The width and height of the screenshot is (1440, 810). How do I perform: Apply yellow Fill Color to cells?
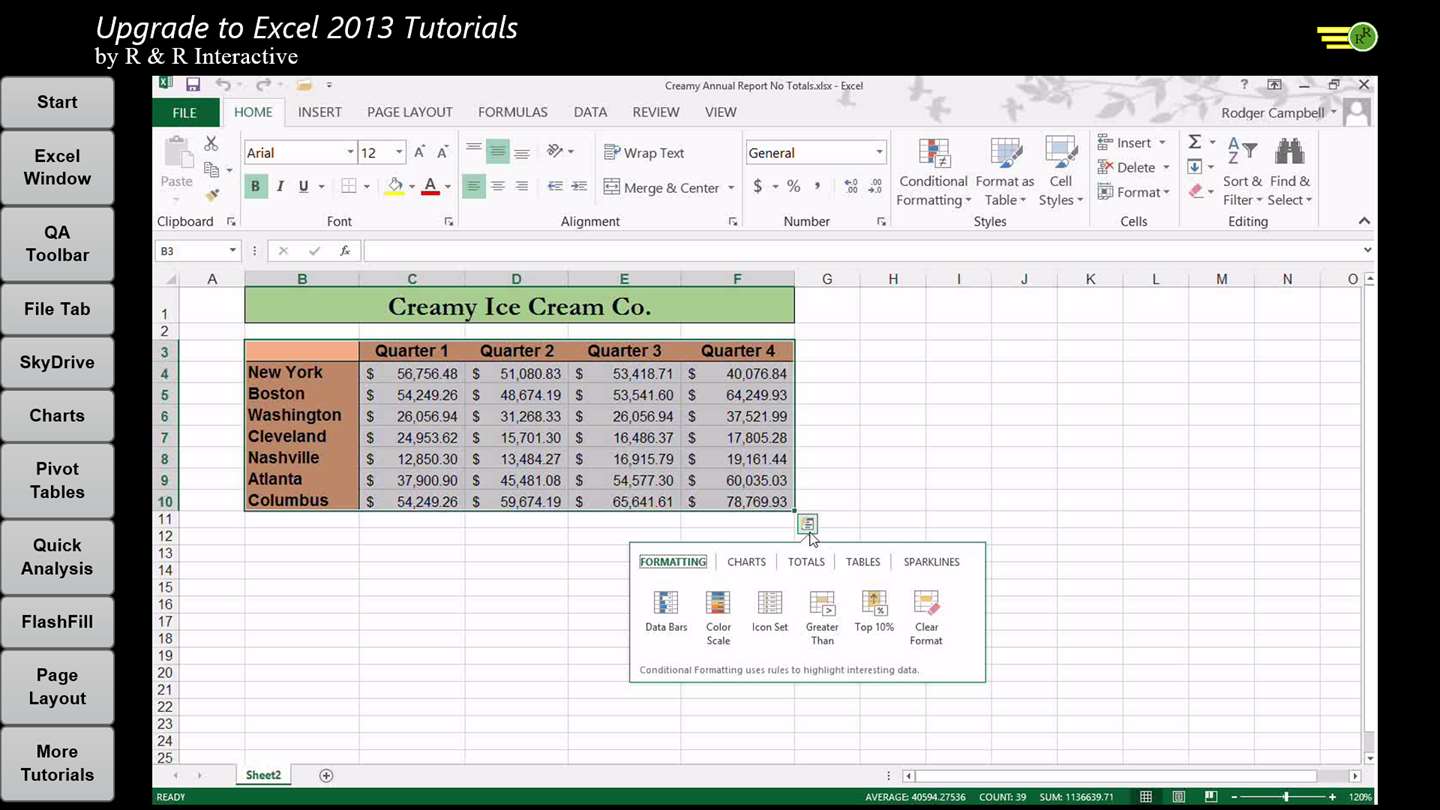395,186
